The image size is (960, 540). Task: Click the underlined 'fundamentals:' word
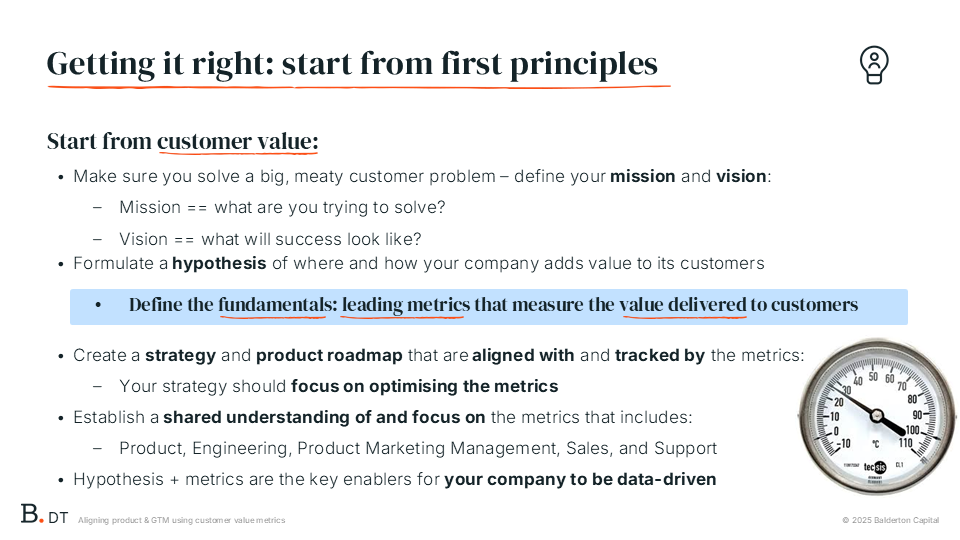click(x=278, y=305)
